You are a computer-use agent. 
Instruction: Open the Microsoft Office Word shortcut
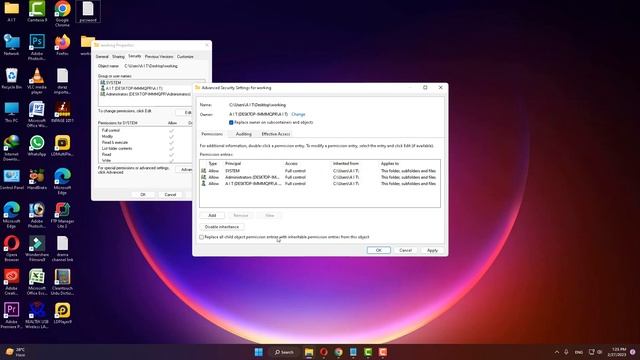pos(37,114)
